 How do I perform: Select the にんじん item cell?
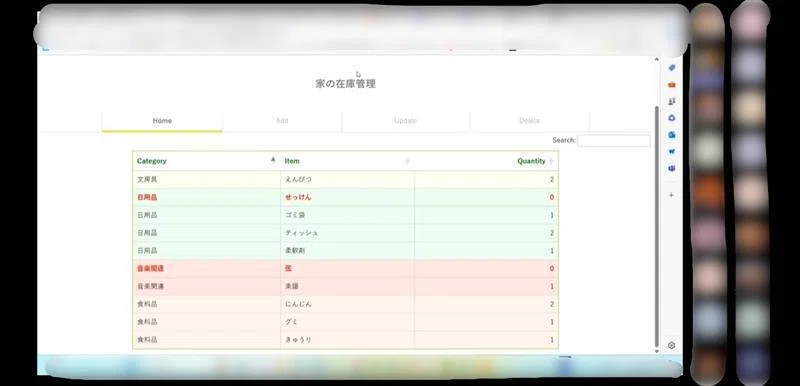pyautogui.click(x=347, y=304)
